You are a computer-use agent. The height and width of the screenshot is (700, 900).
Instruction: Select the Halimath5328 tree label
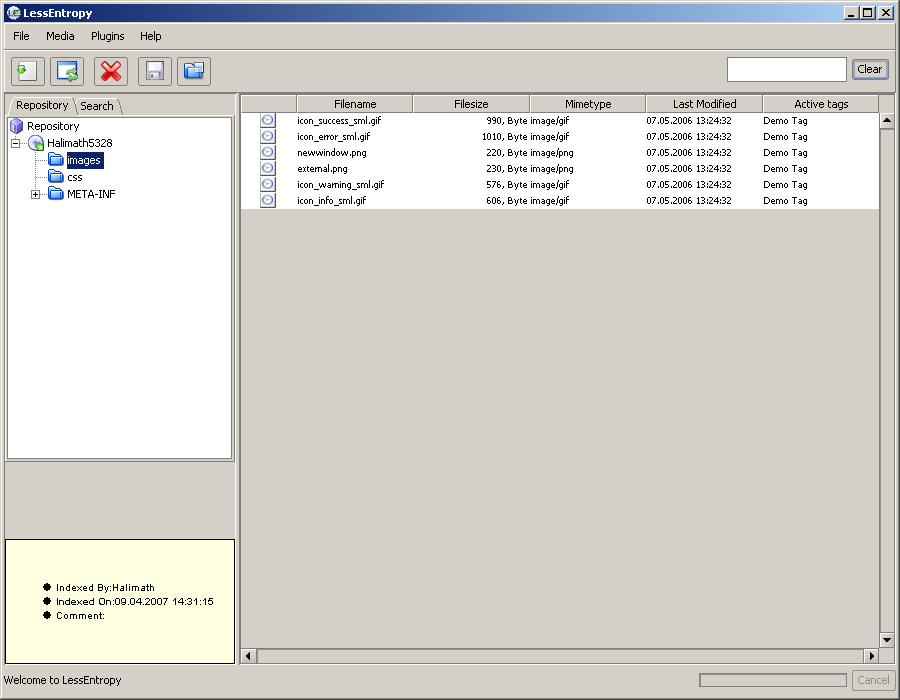[80, 143]
